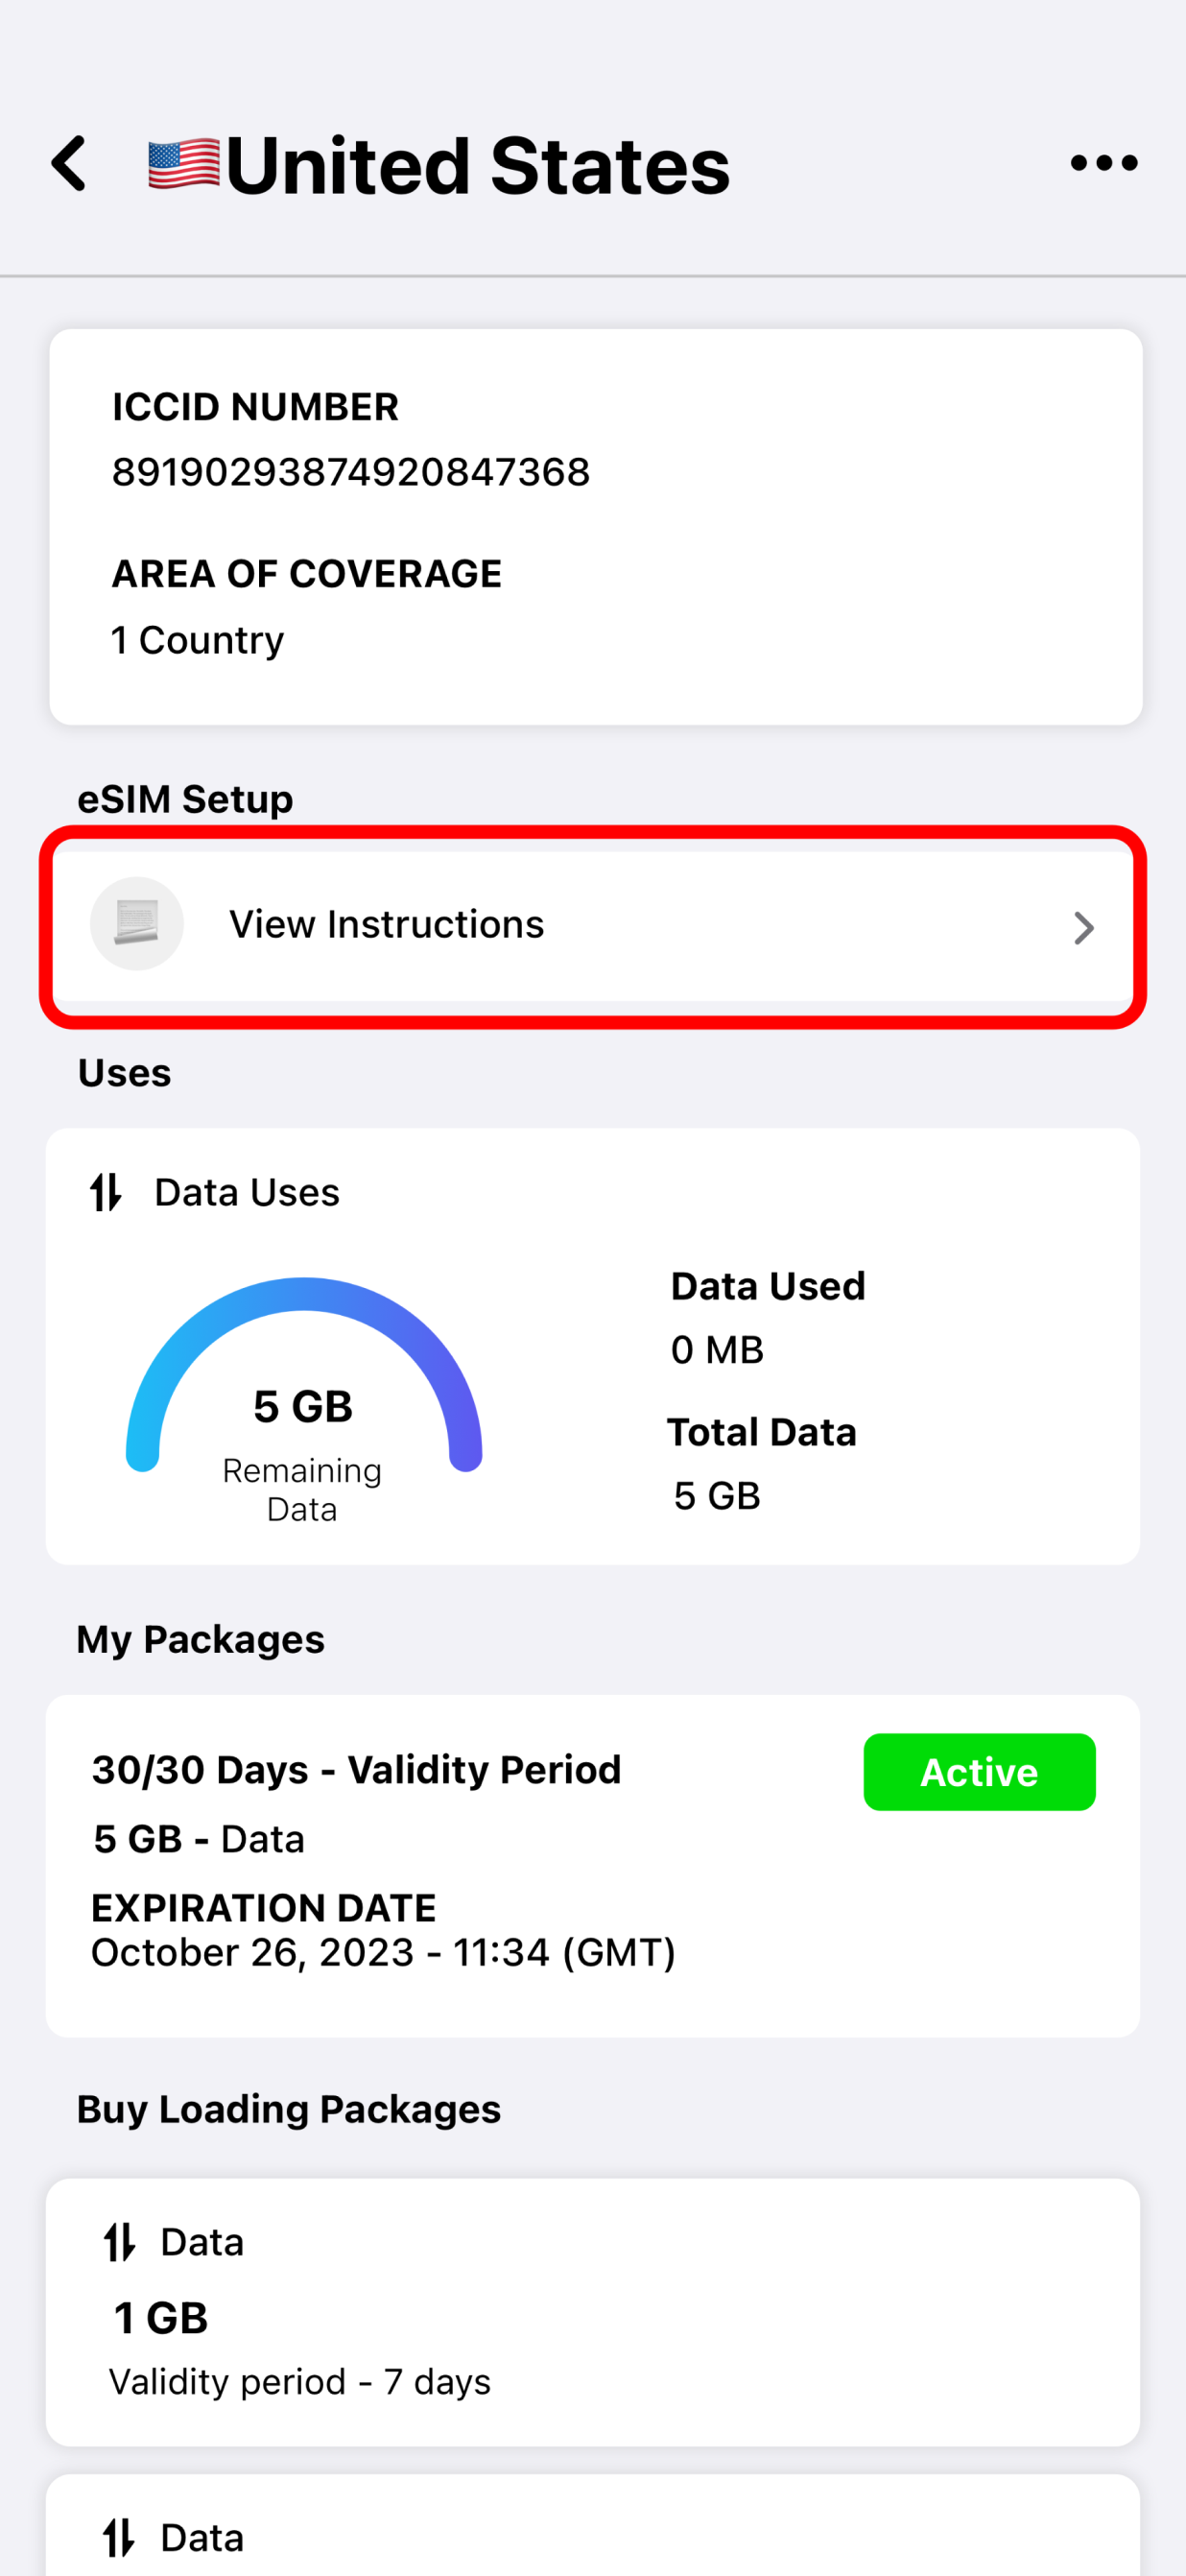Viewport: 1186px width, 2576px height.
Task: Select the 1 GB loading package card
Action: pos(593,2312)
